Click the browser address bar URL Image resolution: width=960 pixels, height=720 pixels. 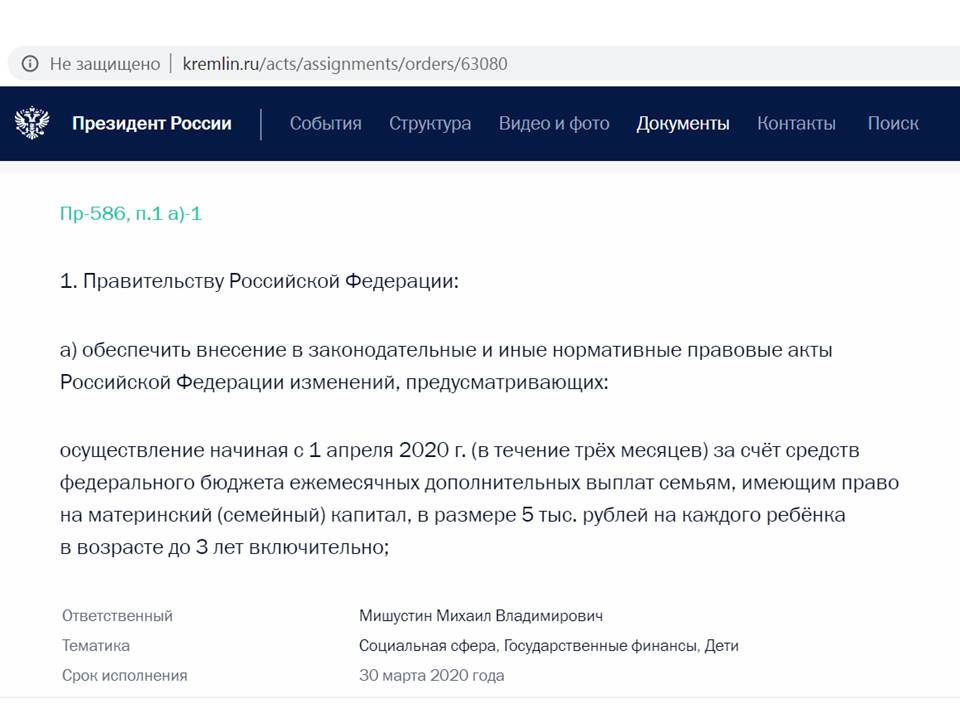click(344, 62)
